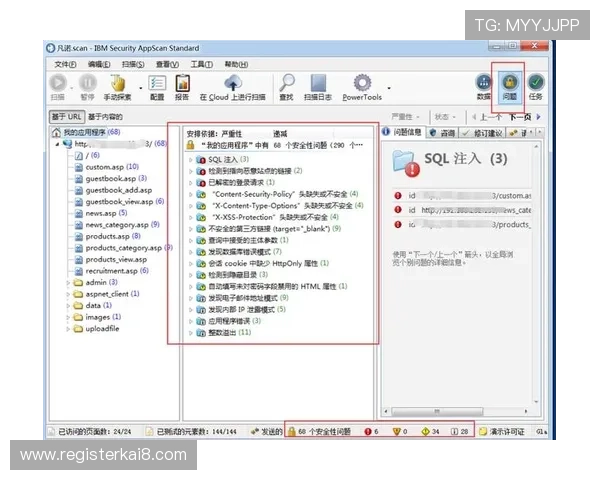Click the high severity count icon in status bar

[x=368, y=431]
